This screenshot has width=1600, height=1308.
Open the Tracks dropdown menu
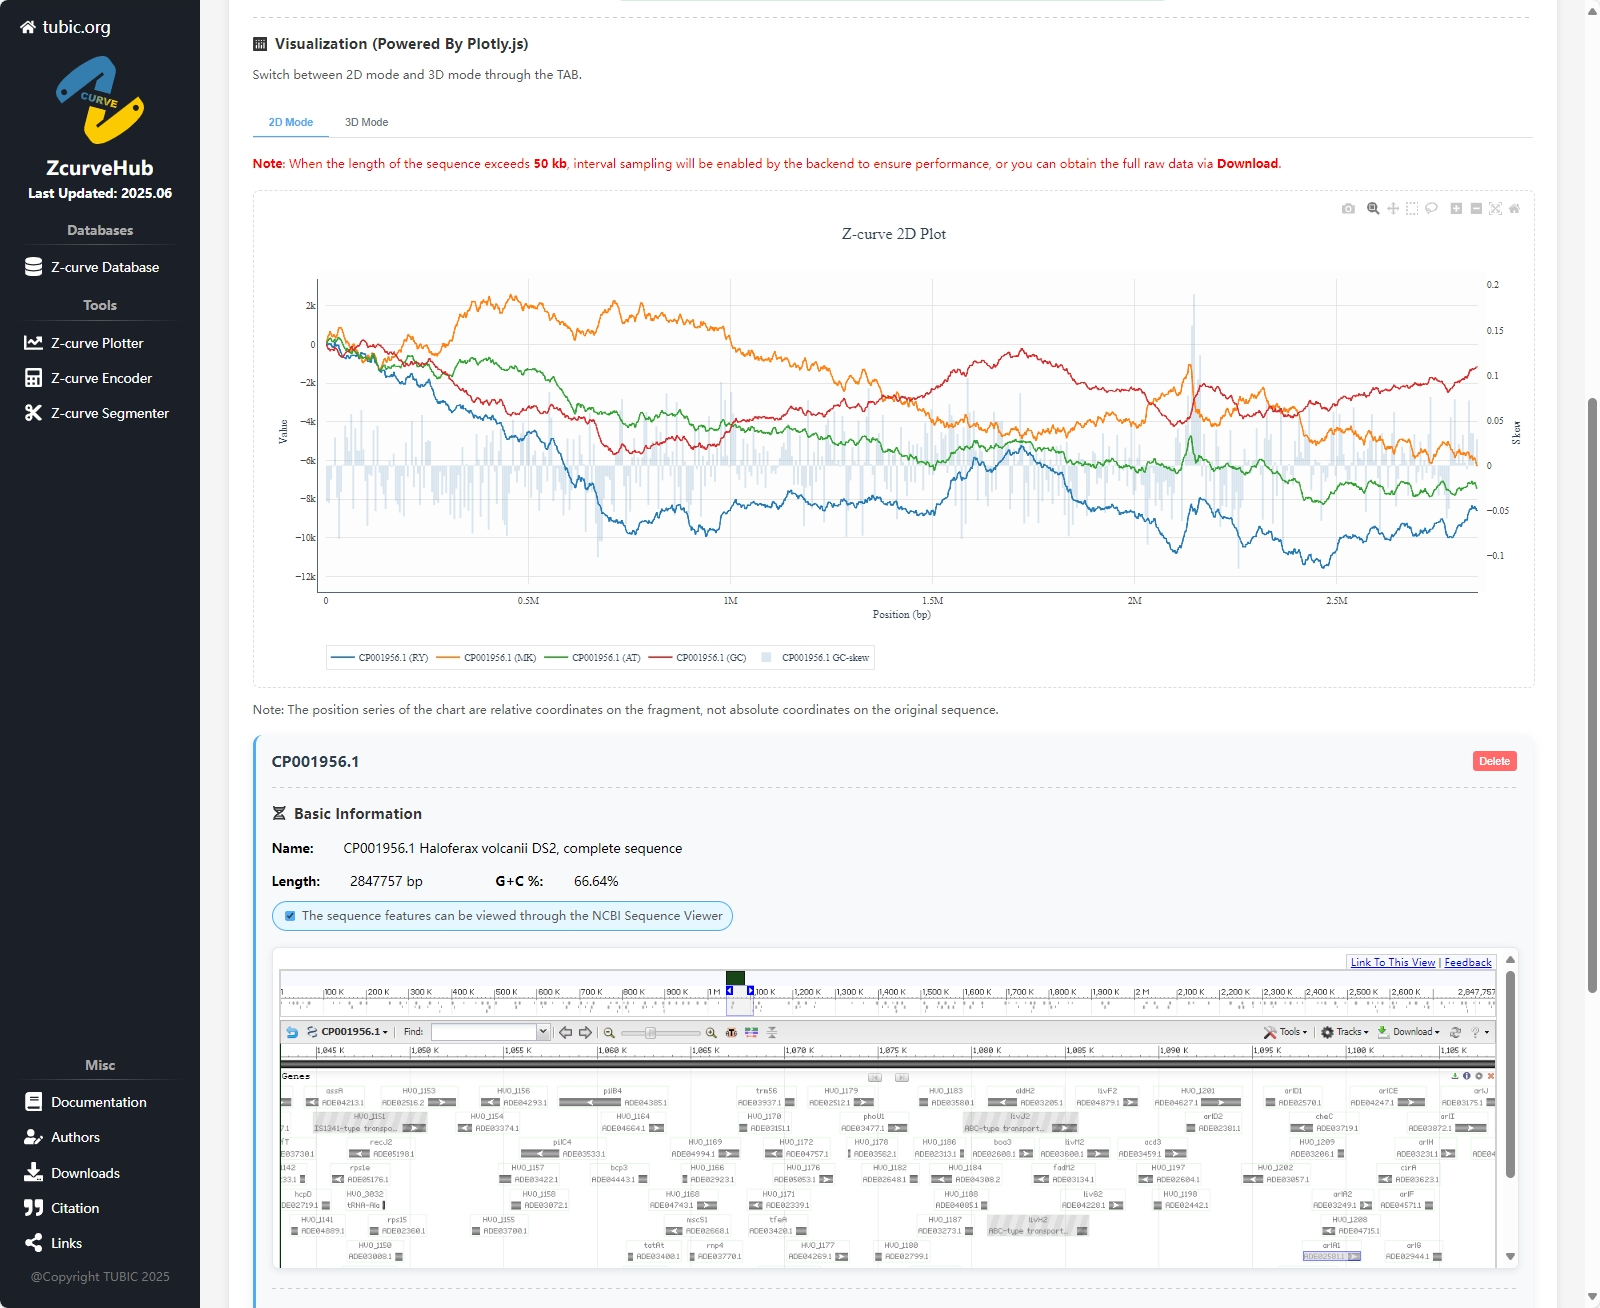pyautogui.click(x=1345, y=1032)
